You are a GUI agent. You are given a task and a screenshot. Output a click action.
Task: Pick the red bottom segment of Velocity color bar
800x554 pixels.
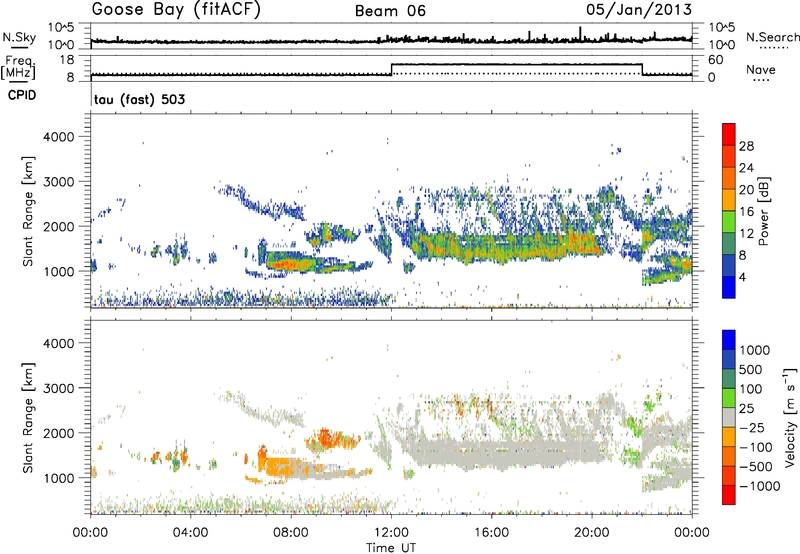coord(729,495)
